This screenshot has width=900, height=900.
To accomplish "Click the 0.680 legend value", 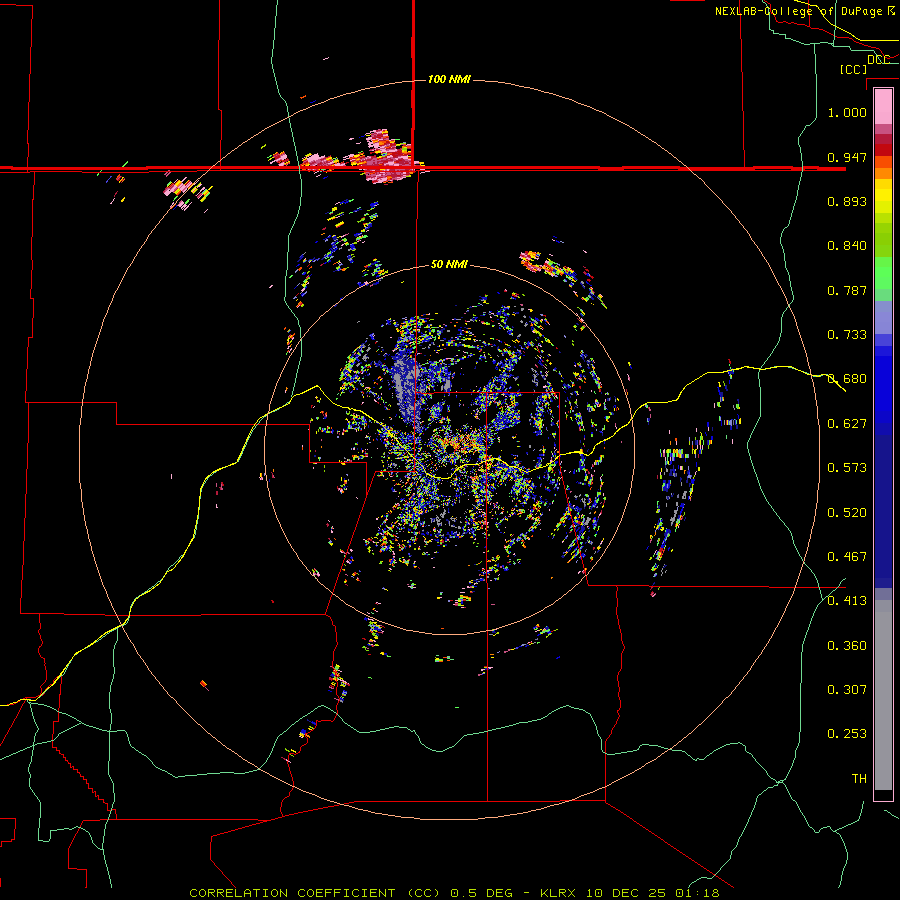I will pyautogui.click(x=847, y=379).
